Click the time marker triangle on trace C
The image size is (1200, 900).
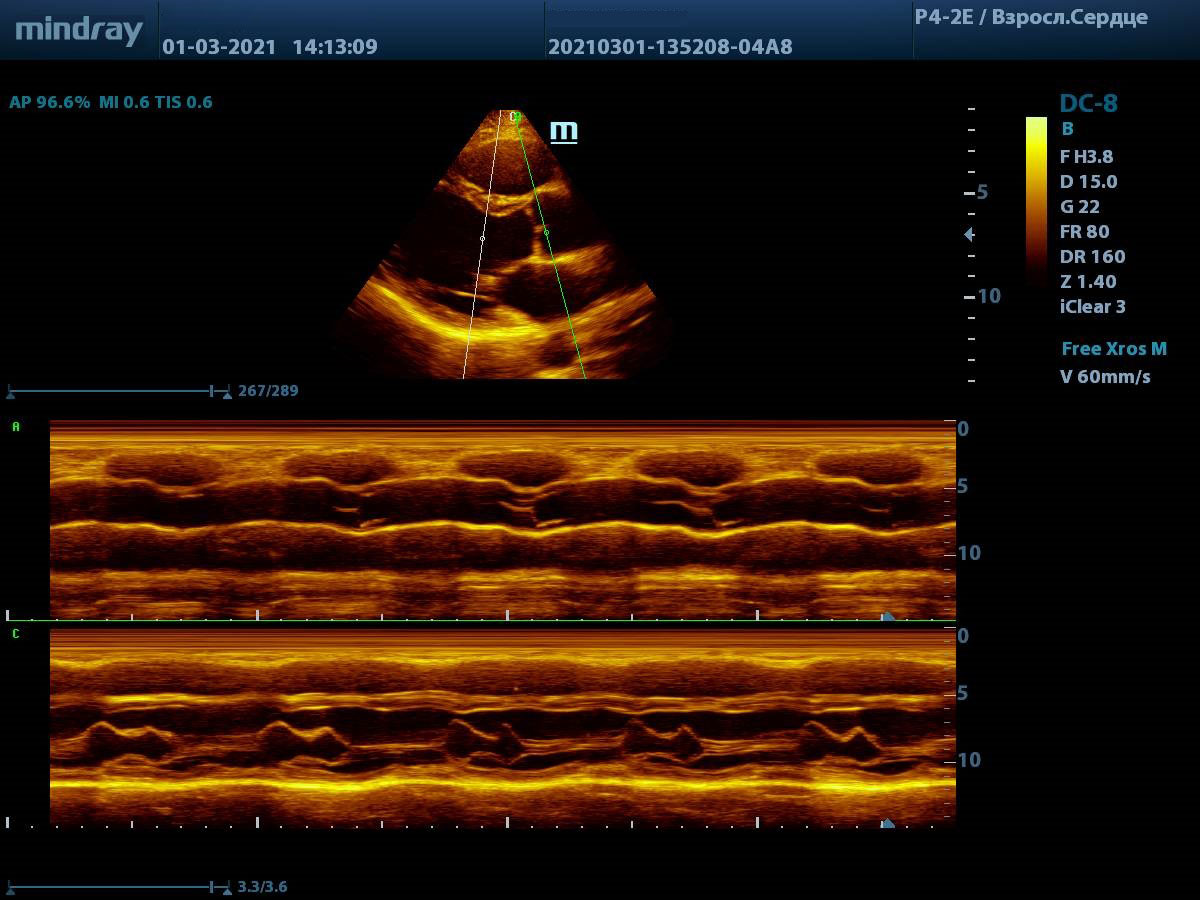pos(887,823)
